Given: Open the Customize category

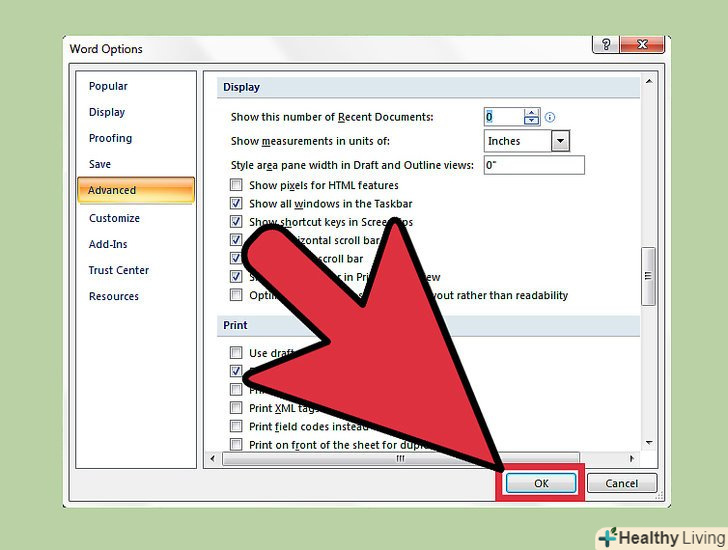Looking at the screenshot, I should 114,218.
